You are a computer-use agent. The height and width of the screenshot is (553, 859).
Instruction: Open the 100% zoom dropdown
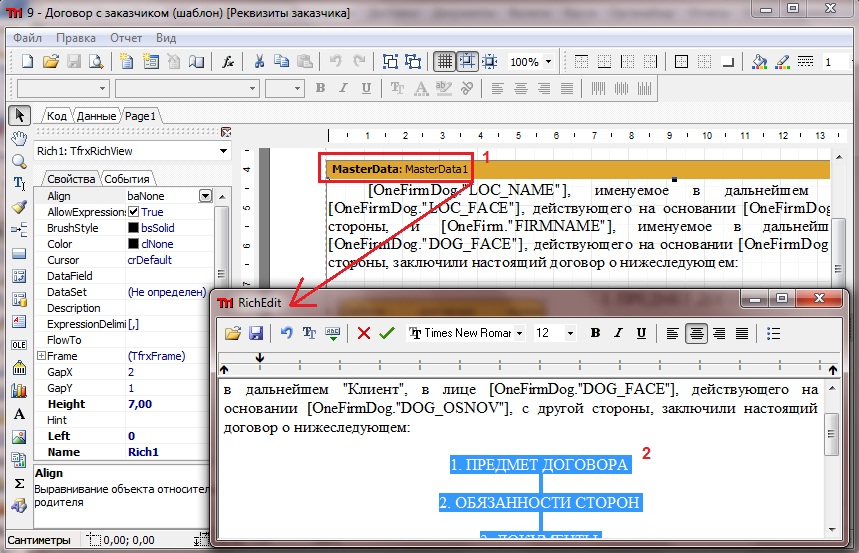(548, 61)
